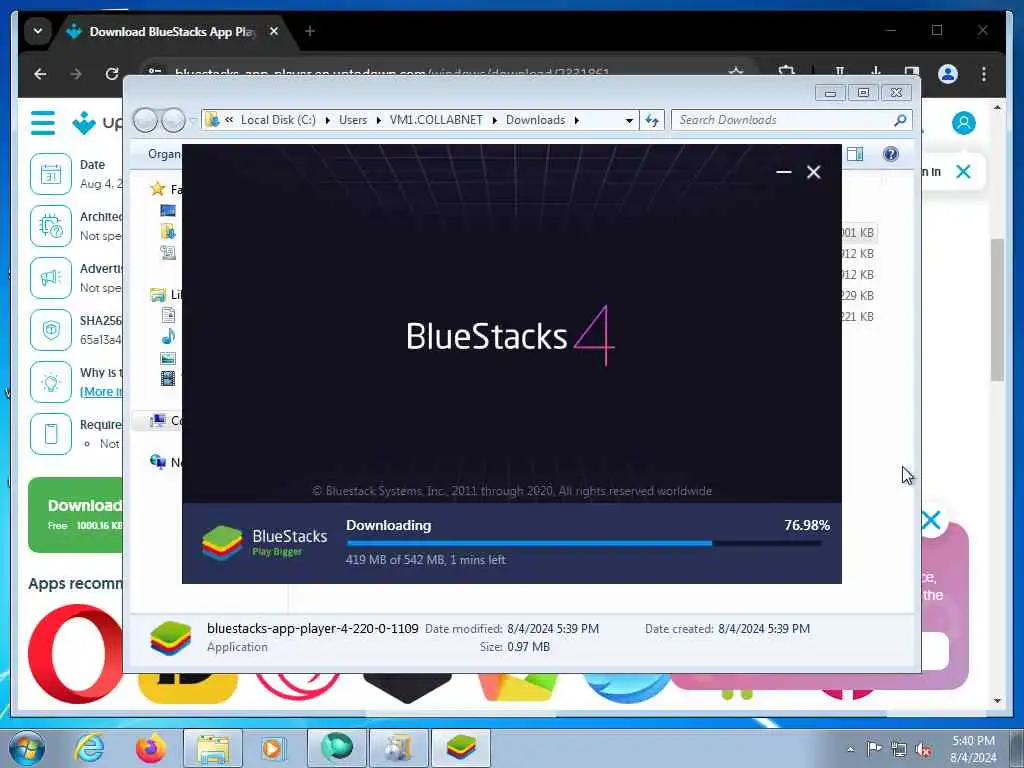
Task: Close the pink advertisement popup
Action: coord(931,520)
